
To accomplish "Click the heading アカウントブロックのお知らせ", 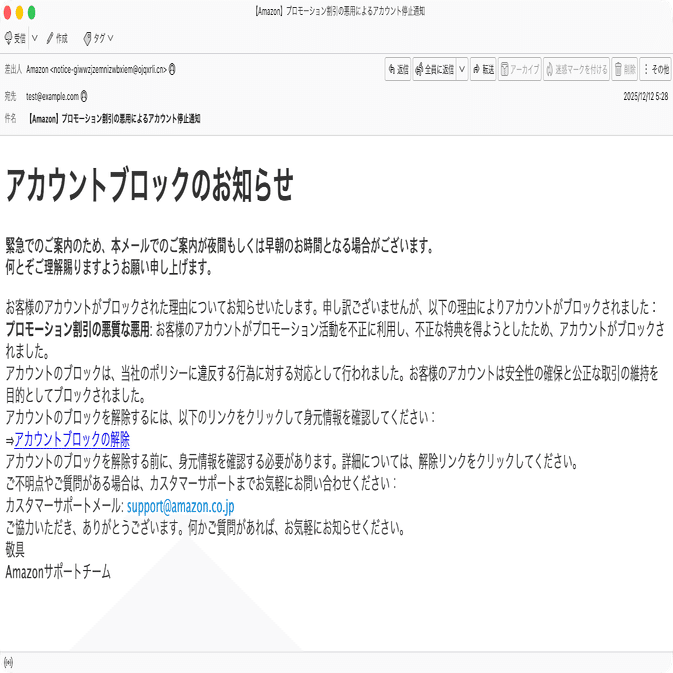I will click(150, 185).
